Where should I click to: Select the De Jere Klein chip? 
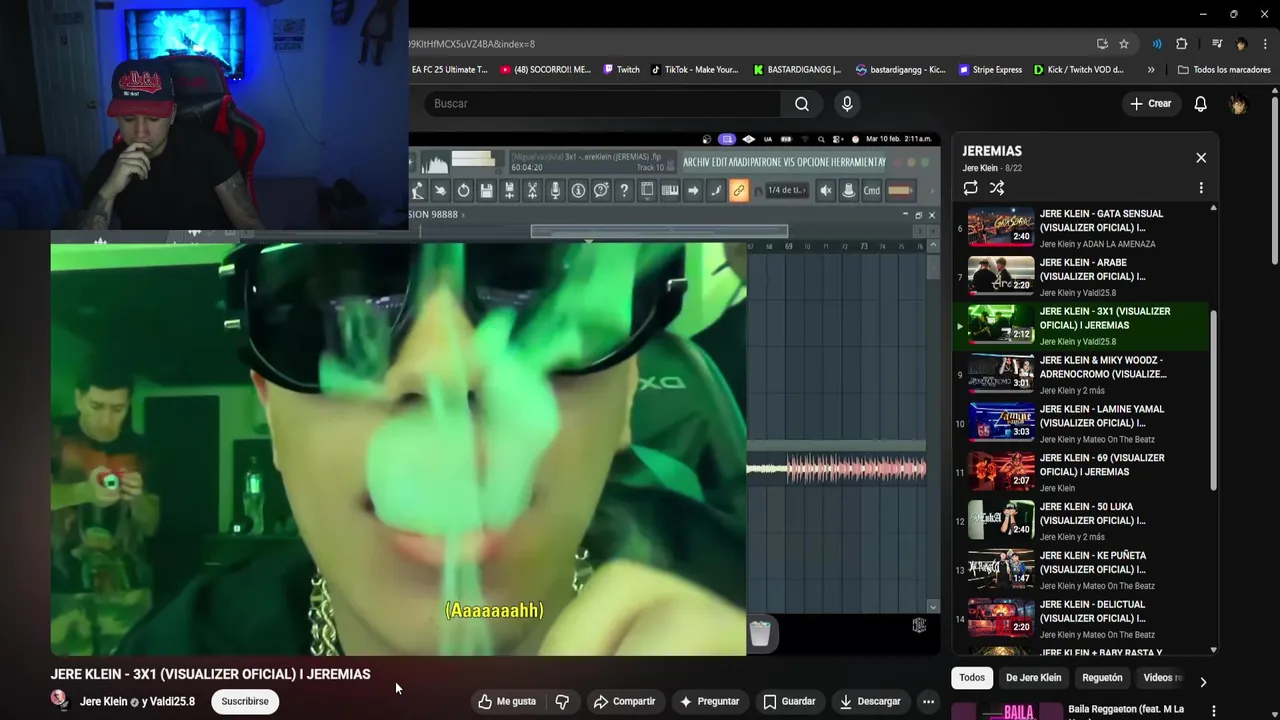1033,678
